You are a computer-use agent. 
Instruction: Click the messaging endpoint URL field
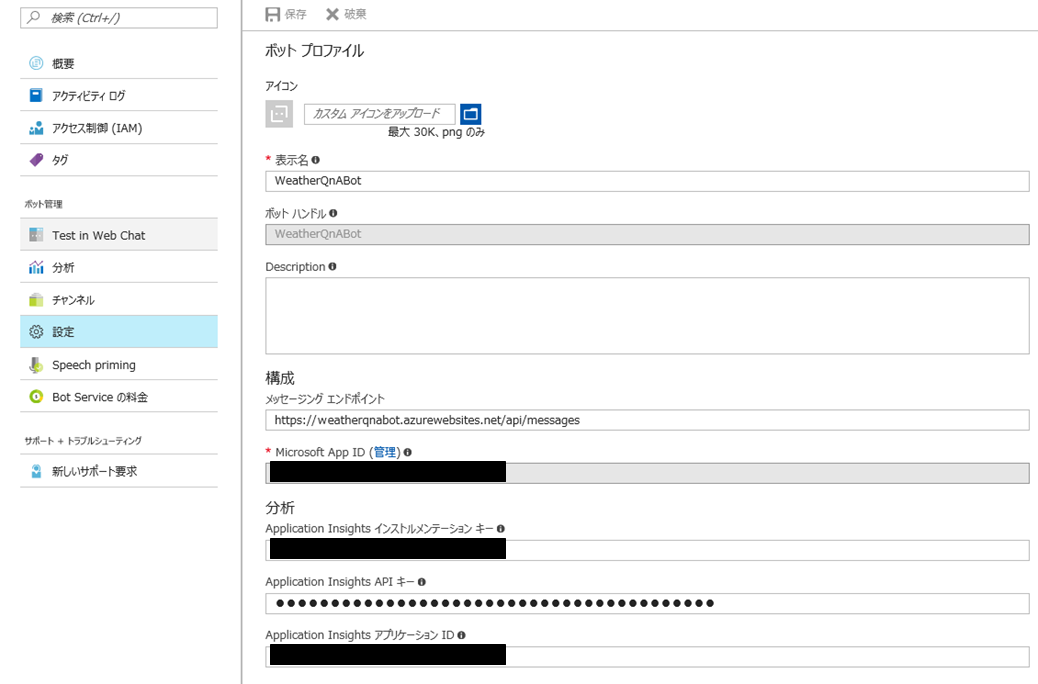point(647,420)
